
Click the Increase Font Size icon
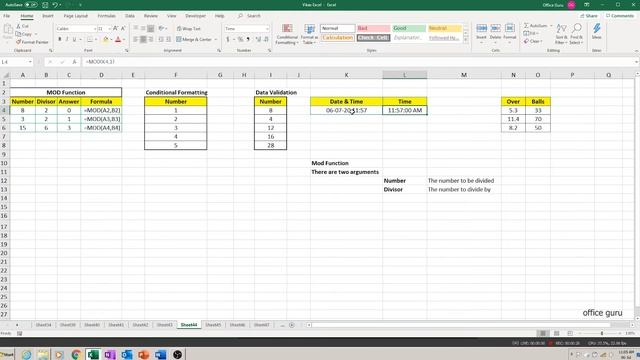tap(116, 29)
